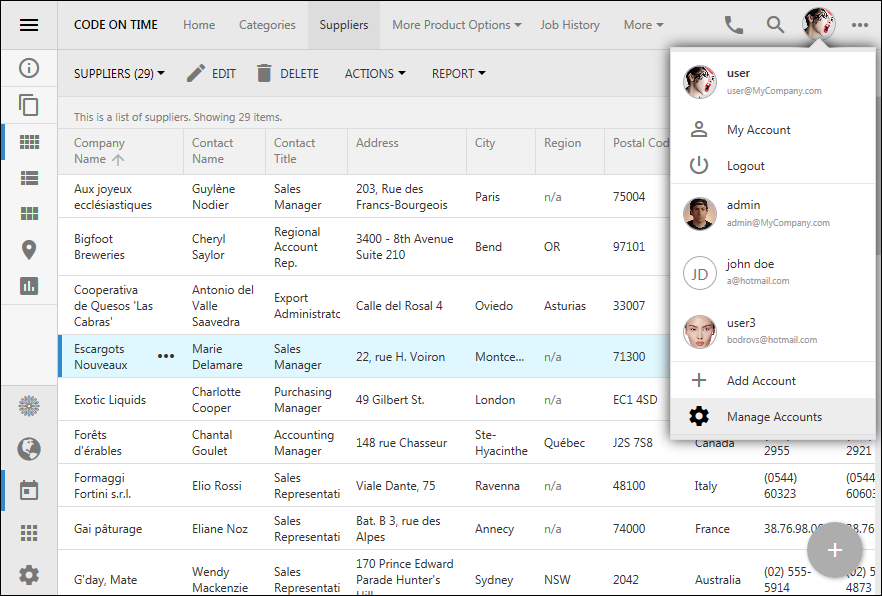
Task: Click the calendar sidebar icon
Action: 29,490
